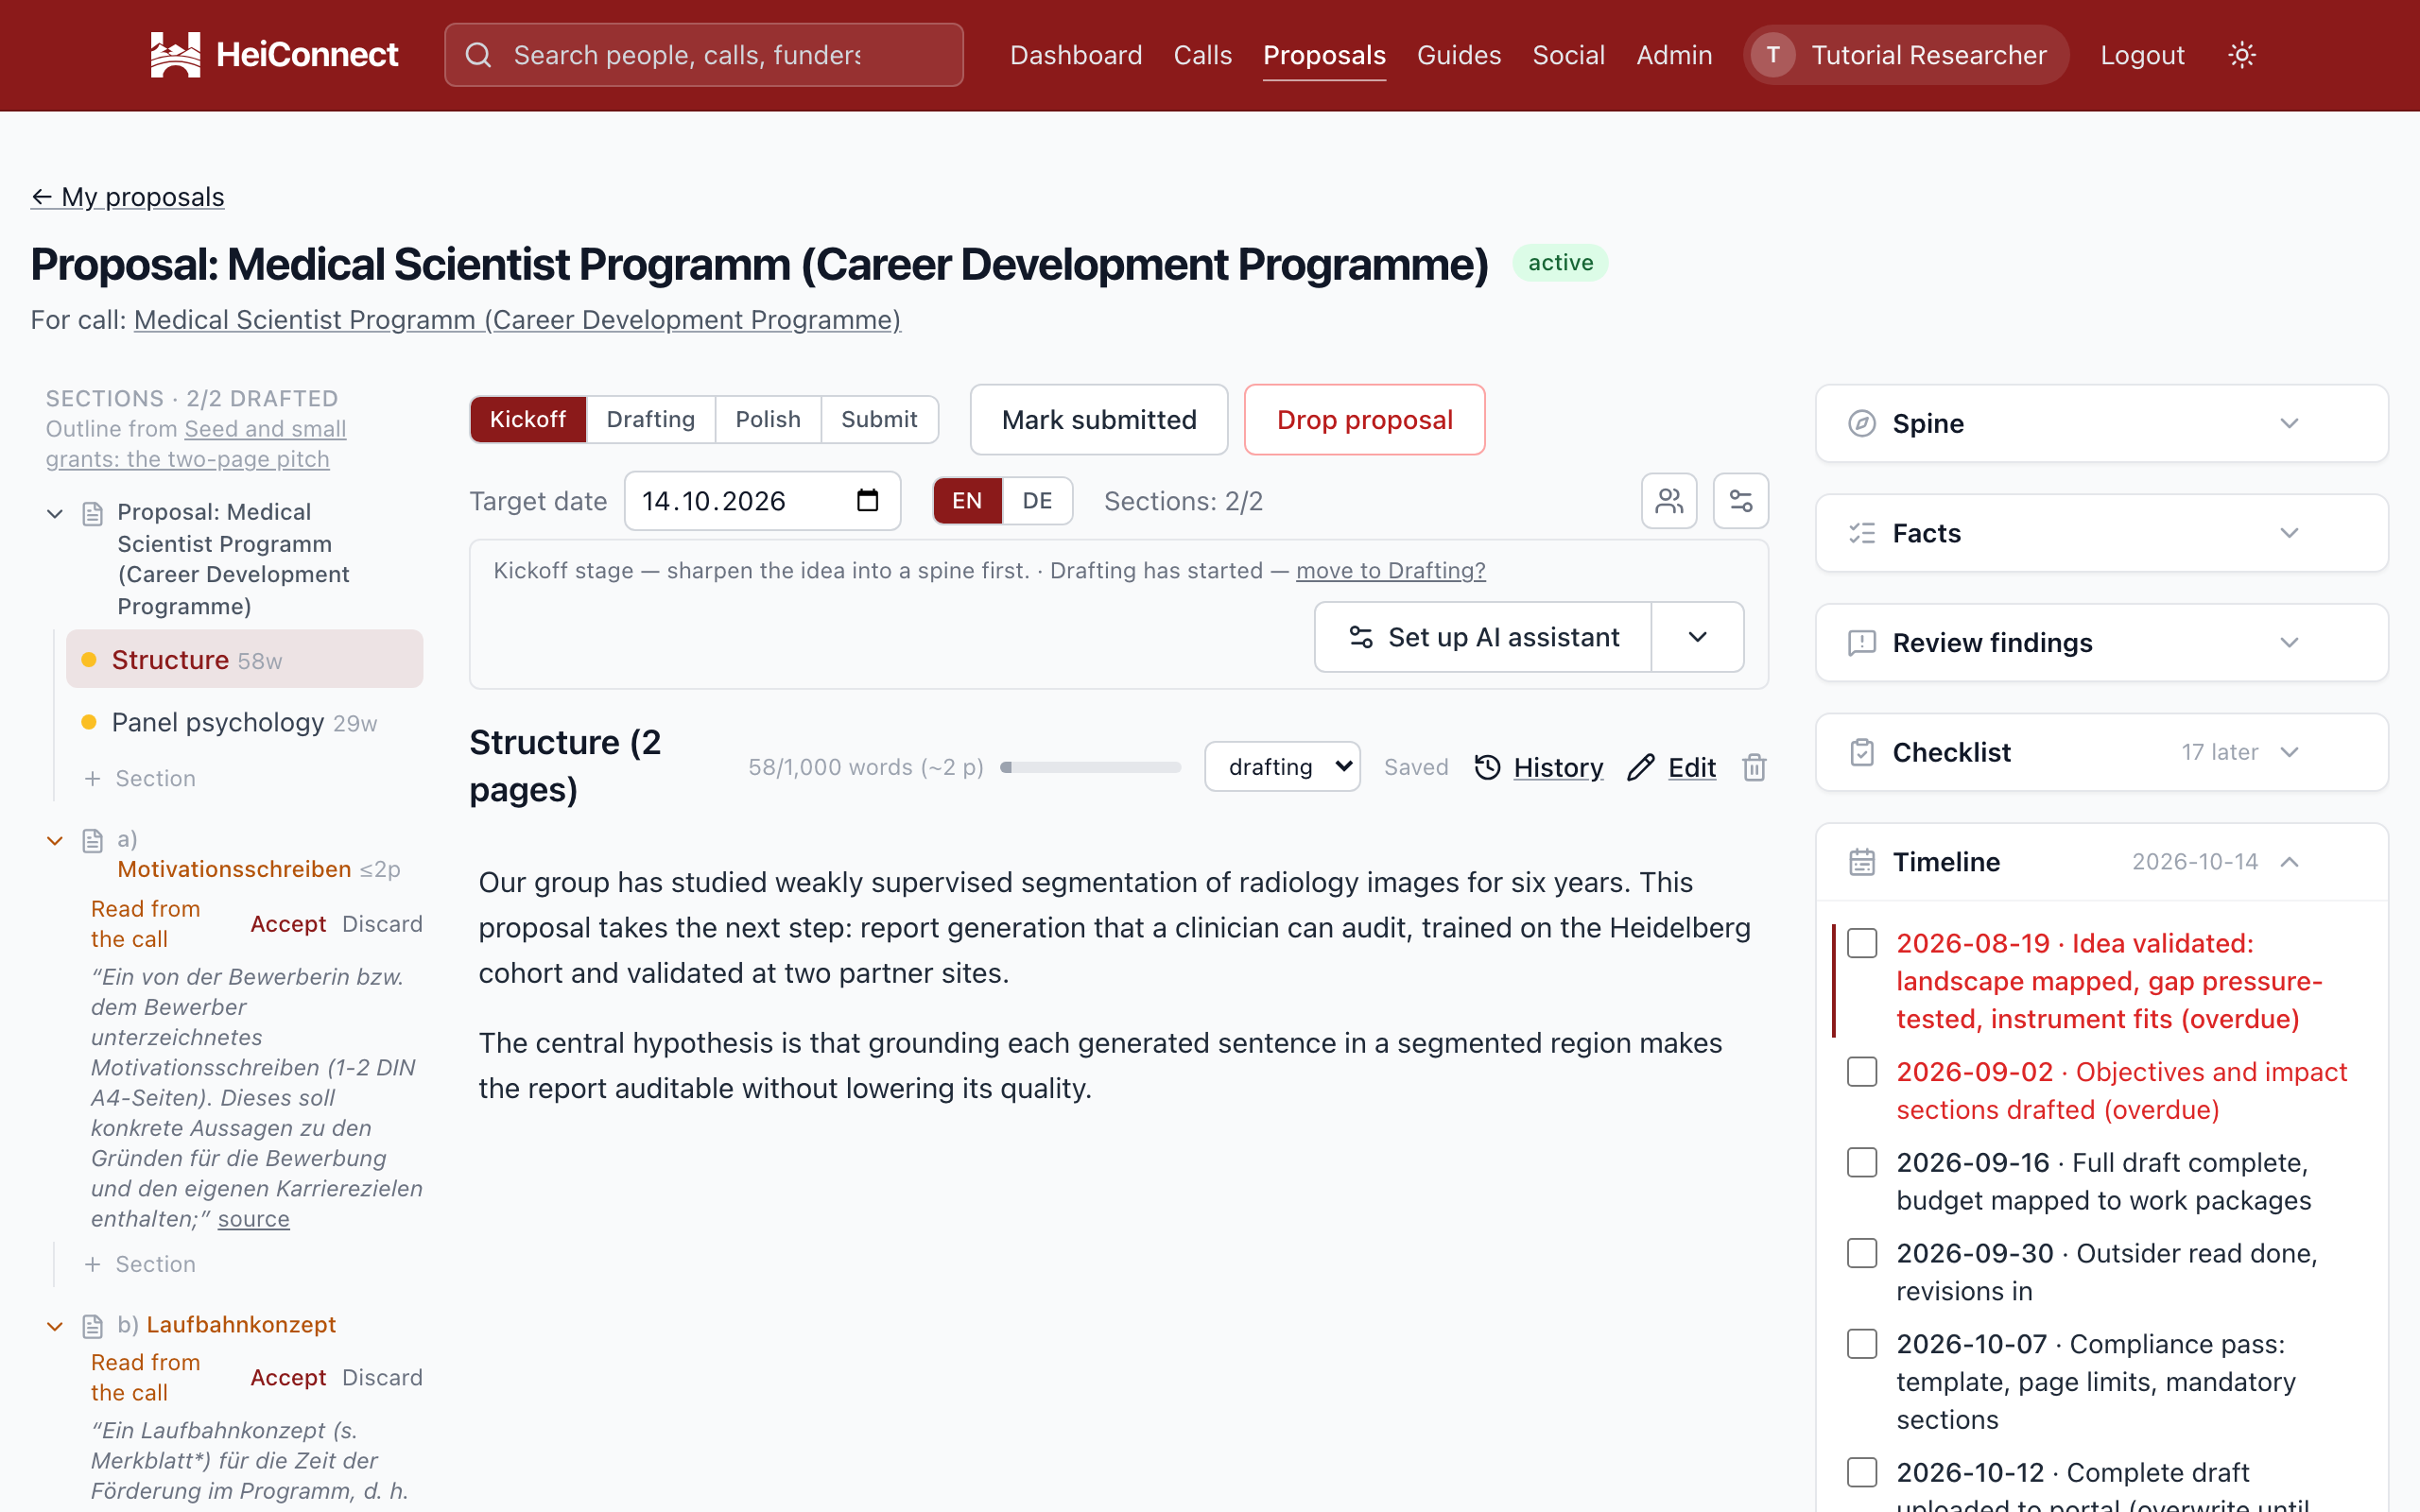The image size is (2420, 1512).
Task: Expand the Facts panel chevron
Action: 2289,533
